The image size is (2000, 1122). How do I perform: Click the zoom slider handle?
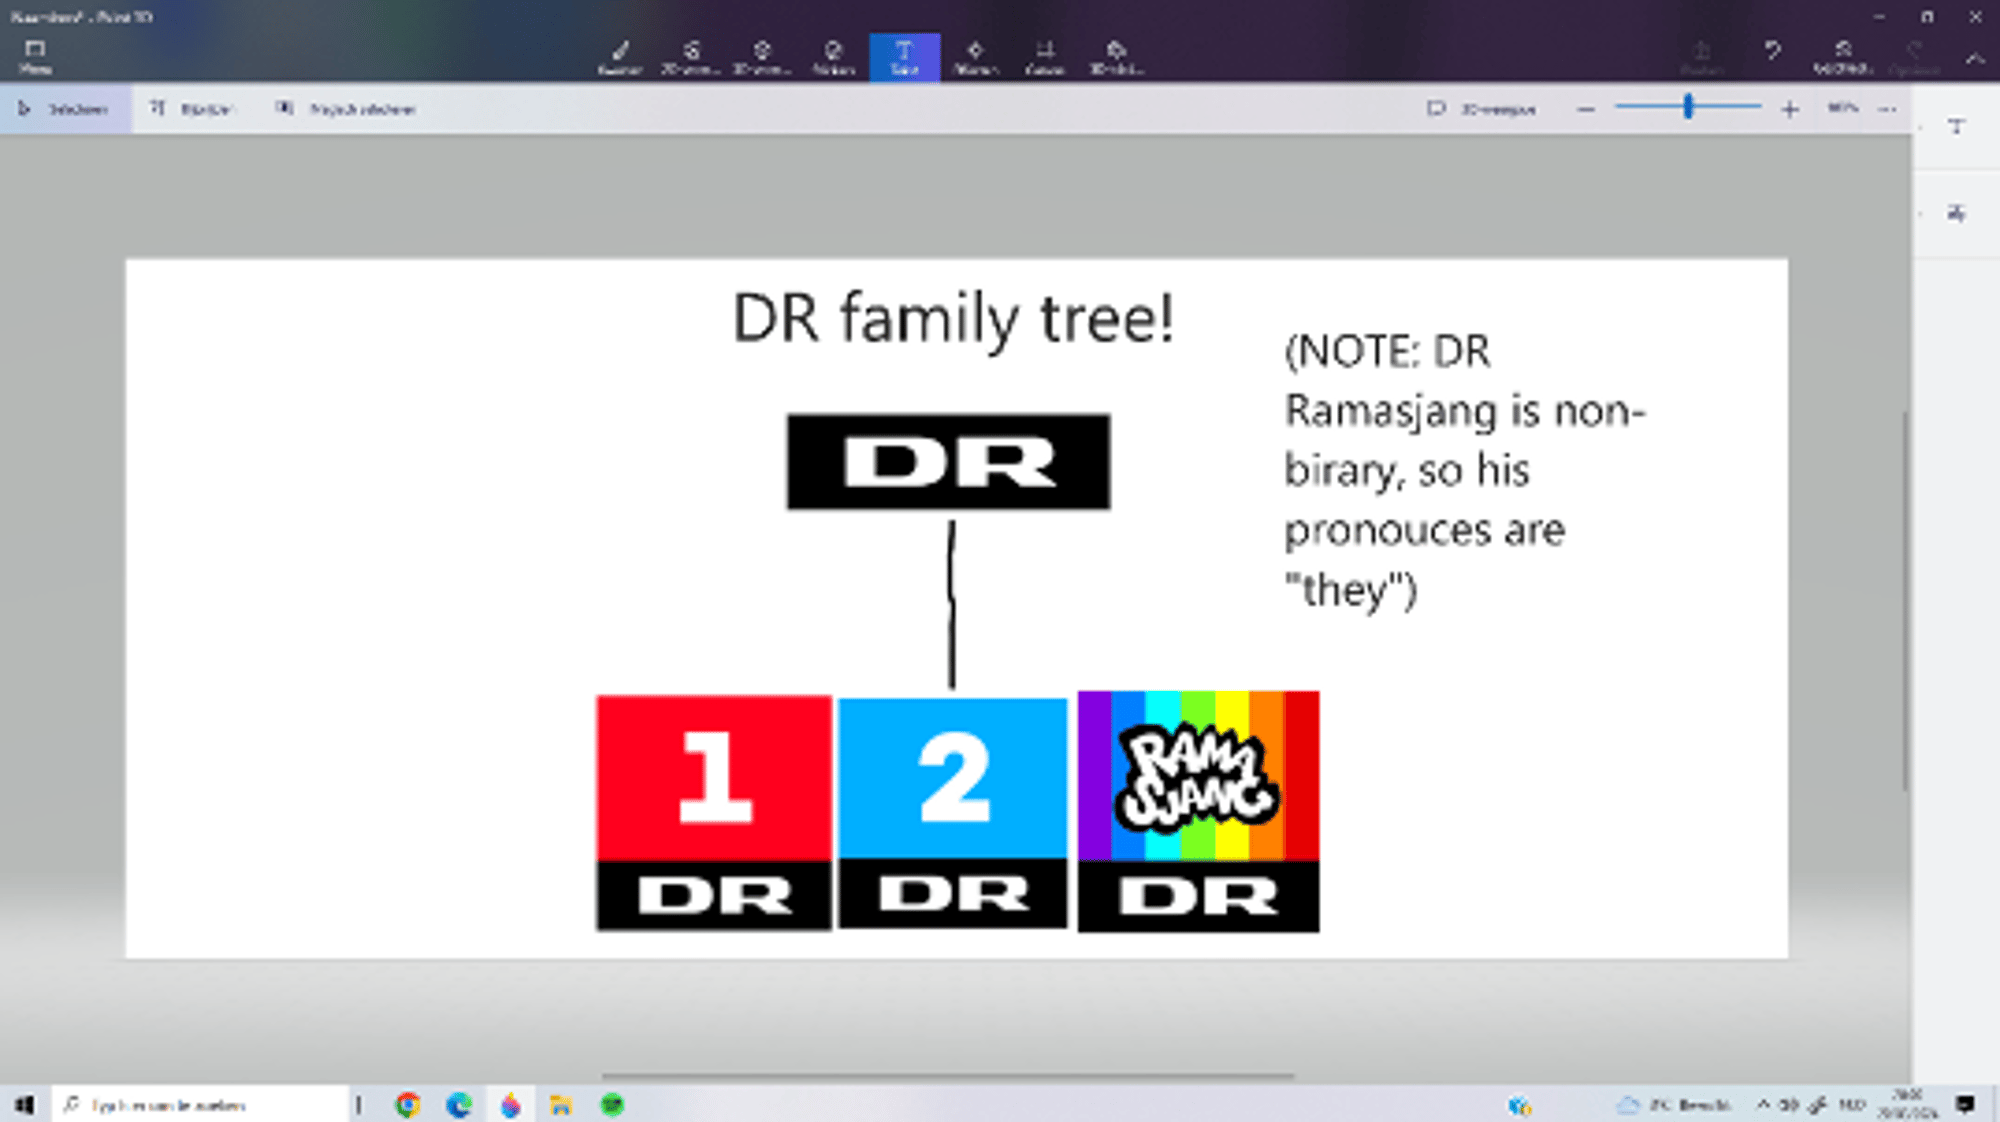point(1688,107)
